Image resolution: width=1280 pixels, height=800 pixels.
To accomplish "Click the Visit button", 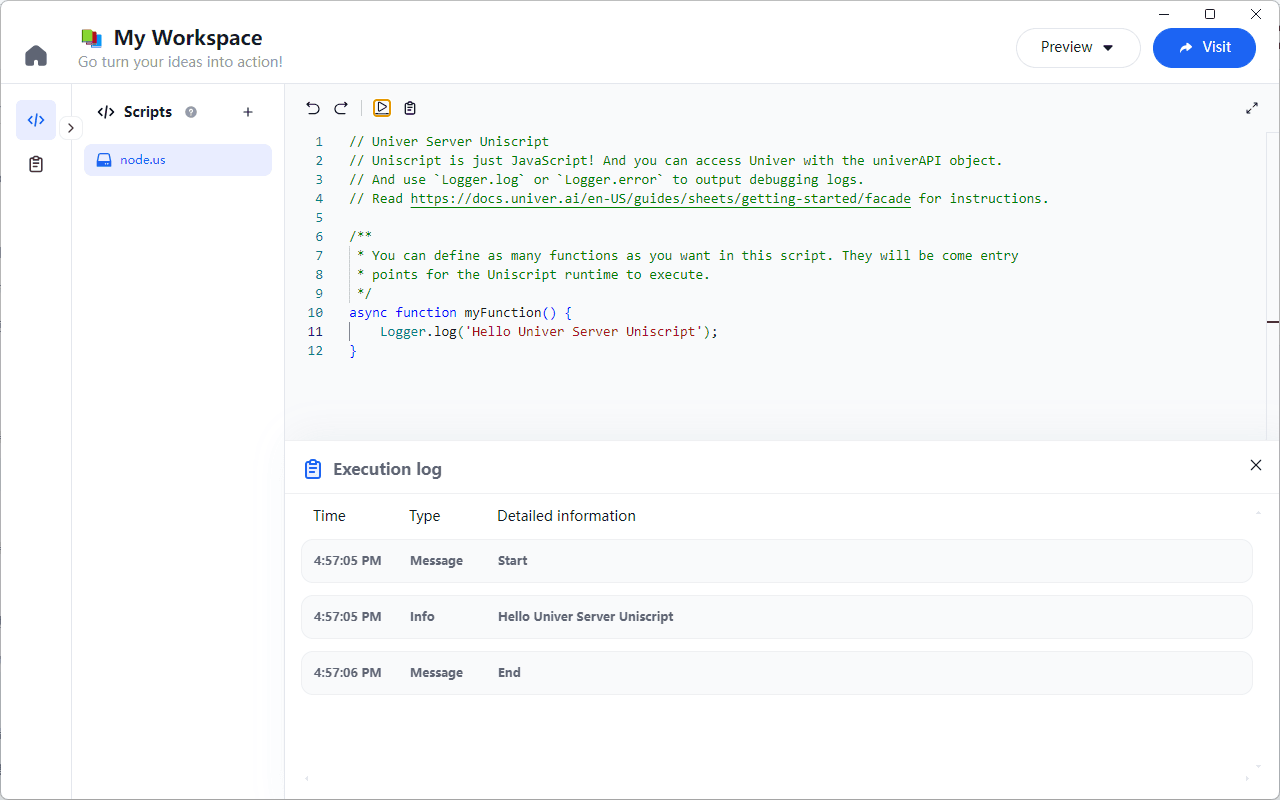I will click(1204, 47).
